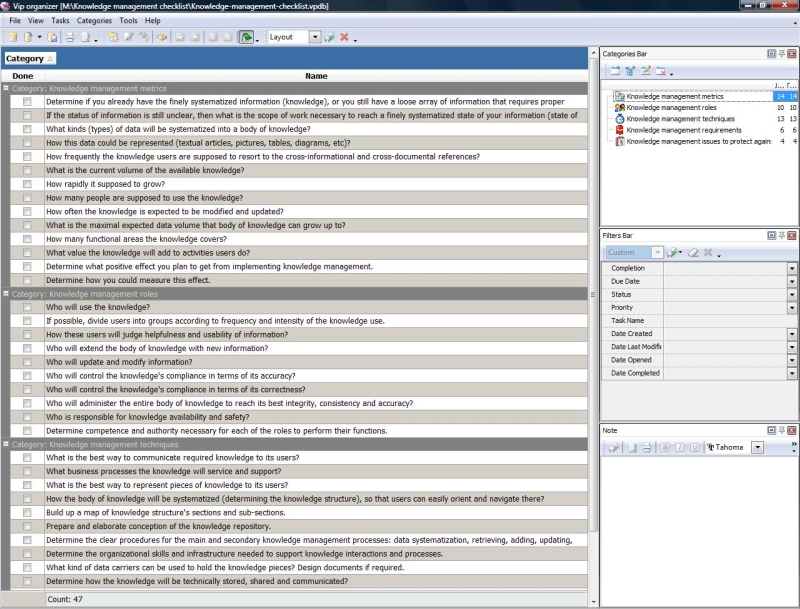Pin the Categories Bar panel
800x609 pixels.
(781, 53)
